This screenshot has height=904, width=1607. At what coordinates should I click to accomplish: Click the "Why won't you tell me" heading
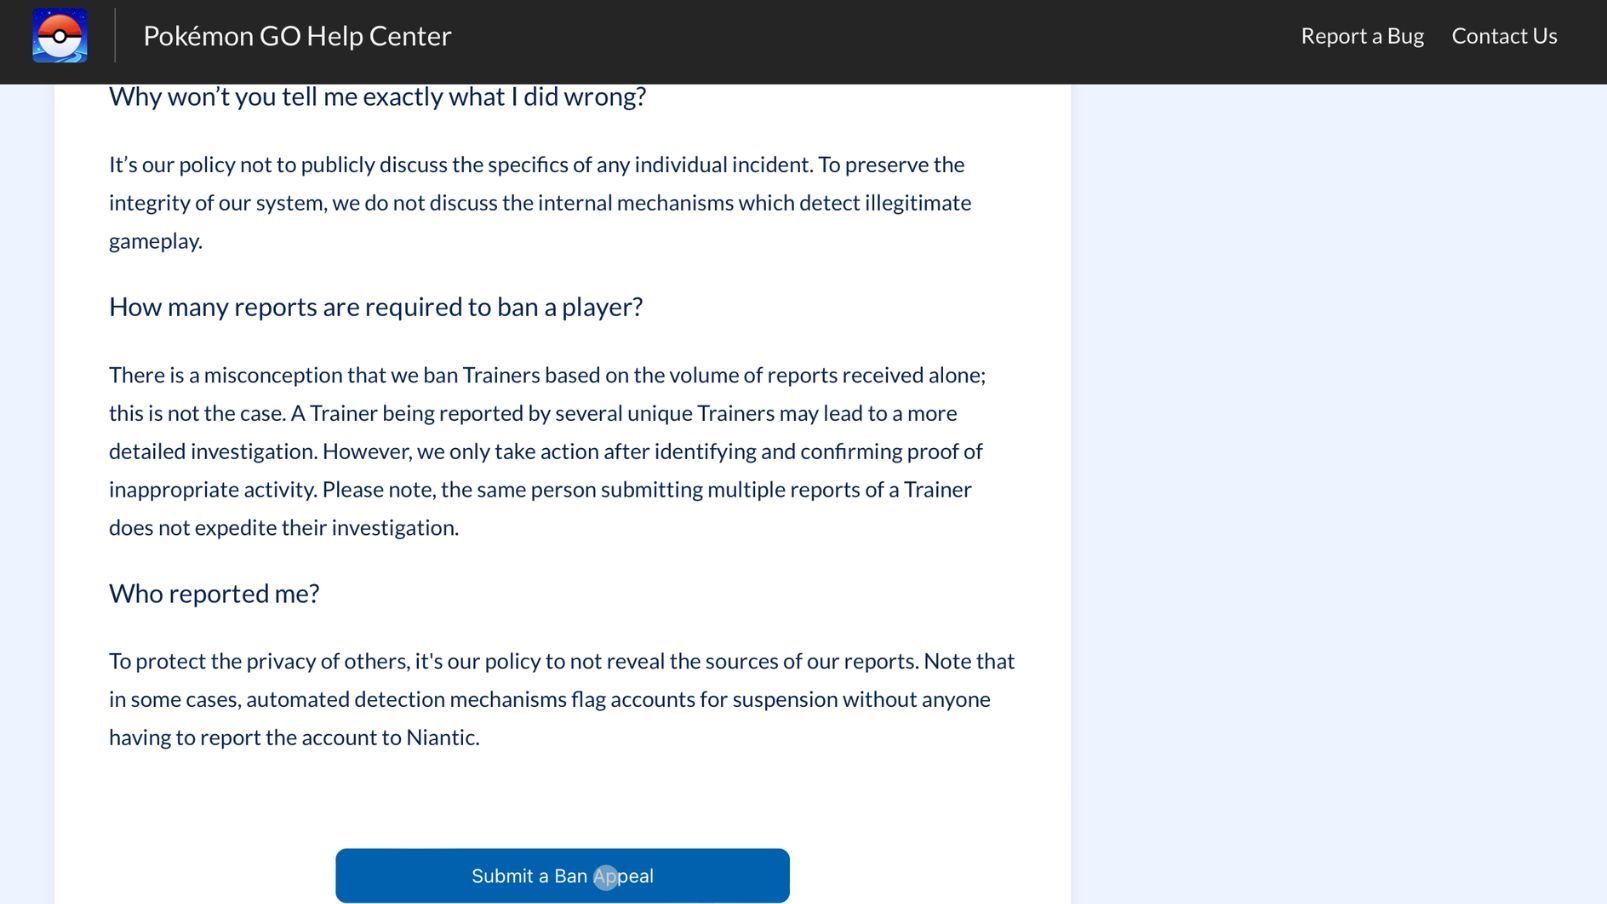[377, 97]
